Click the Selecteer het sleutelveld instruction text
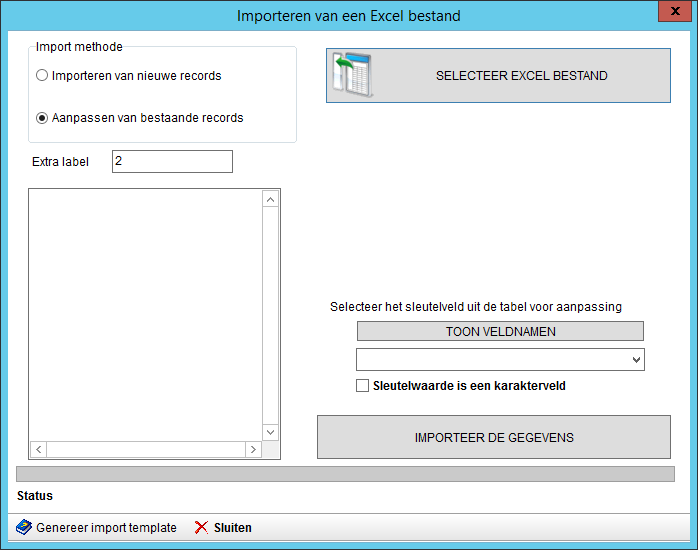 (x=476, y=307)
